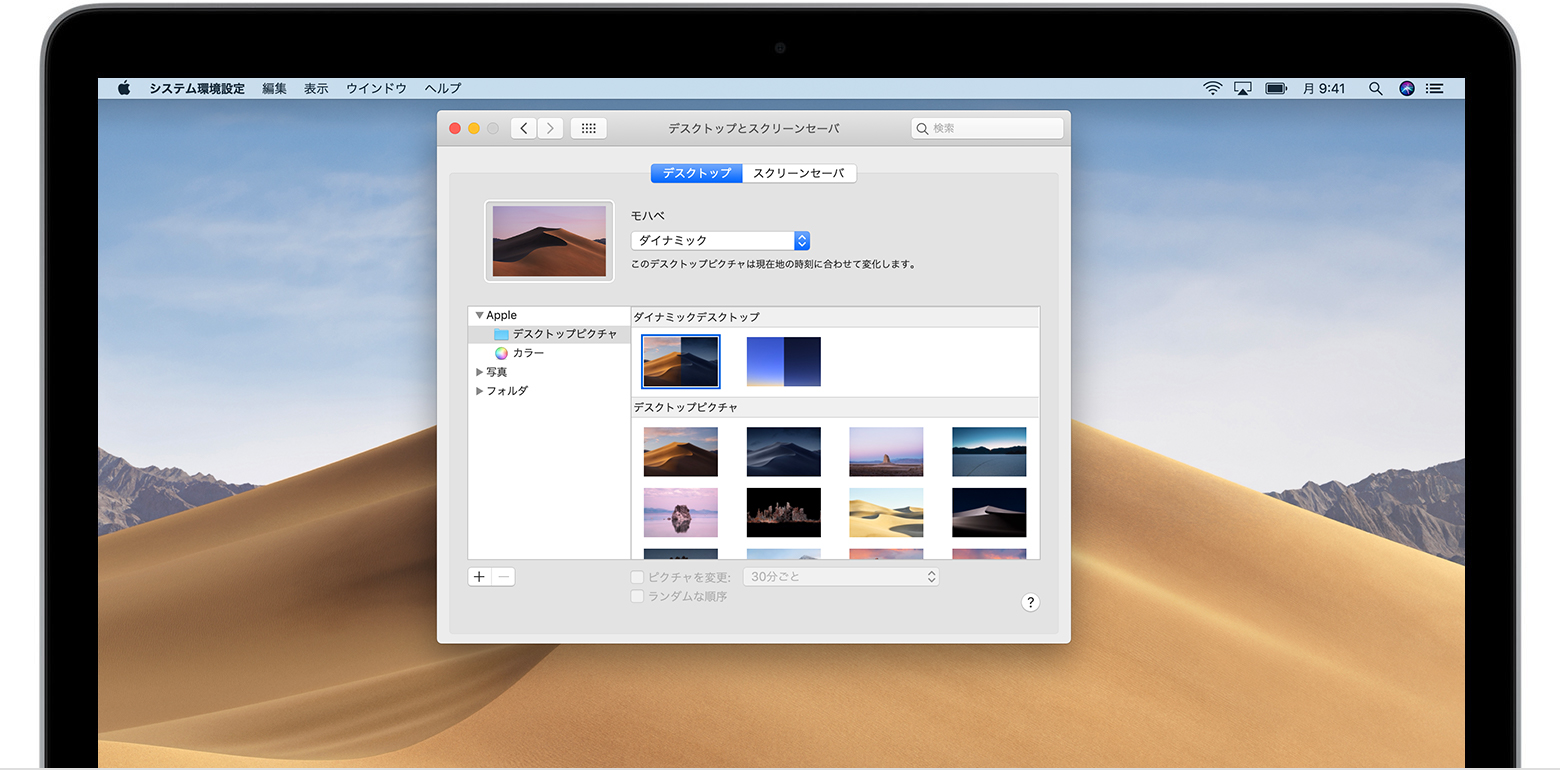
Task: Click the blue folder icon beside デスクトップピクチャ
Action: pos(501,334)
